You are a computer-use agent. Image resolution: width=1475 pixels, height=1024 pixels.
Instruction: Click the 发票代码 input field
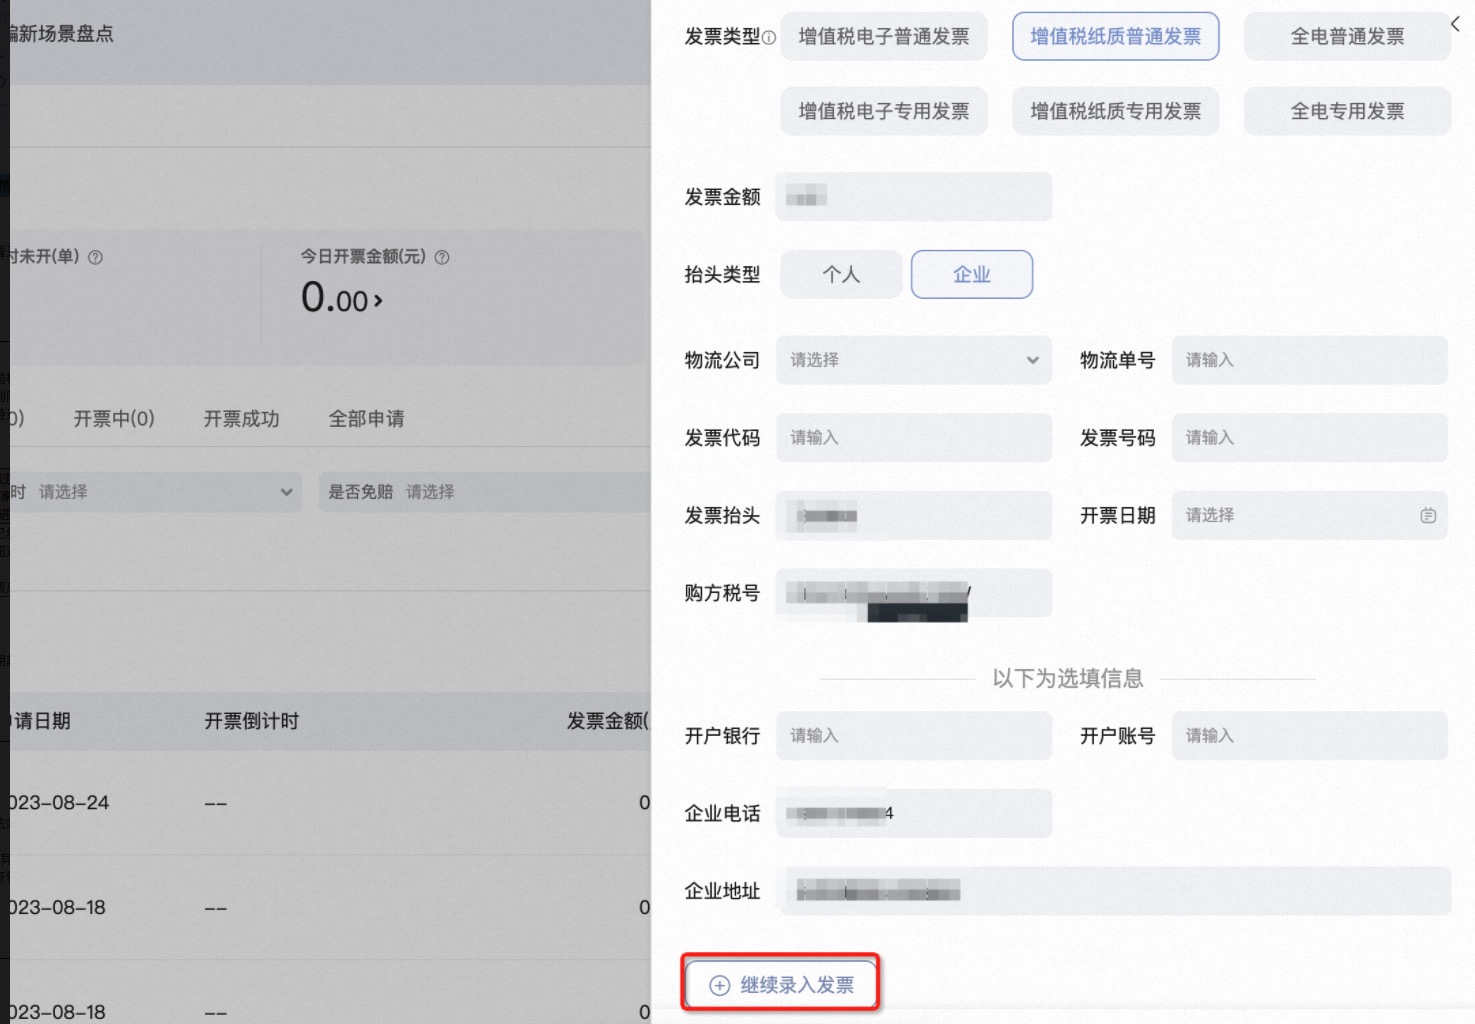914,438
